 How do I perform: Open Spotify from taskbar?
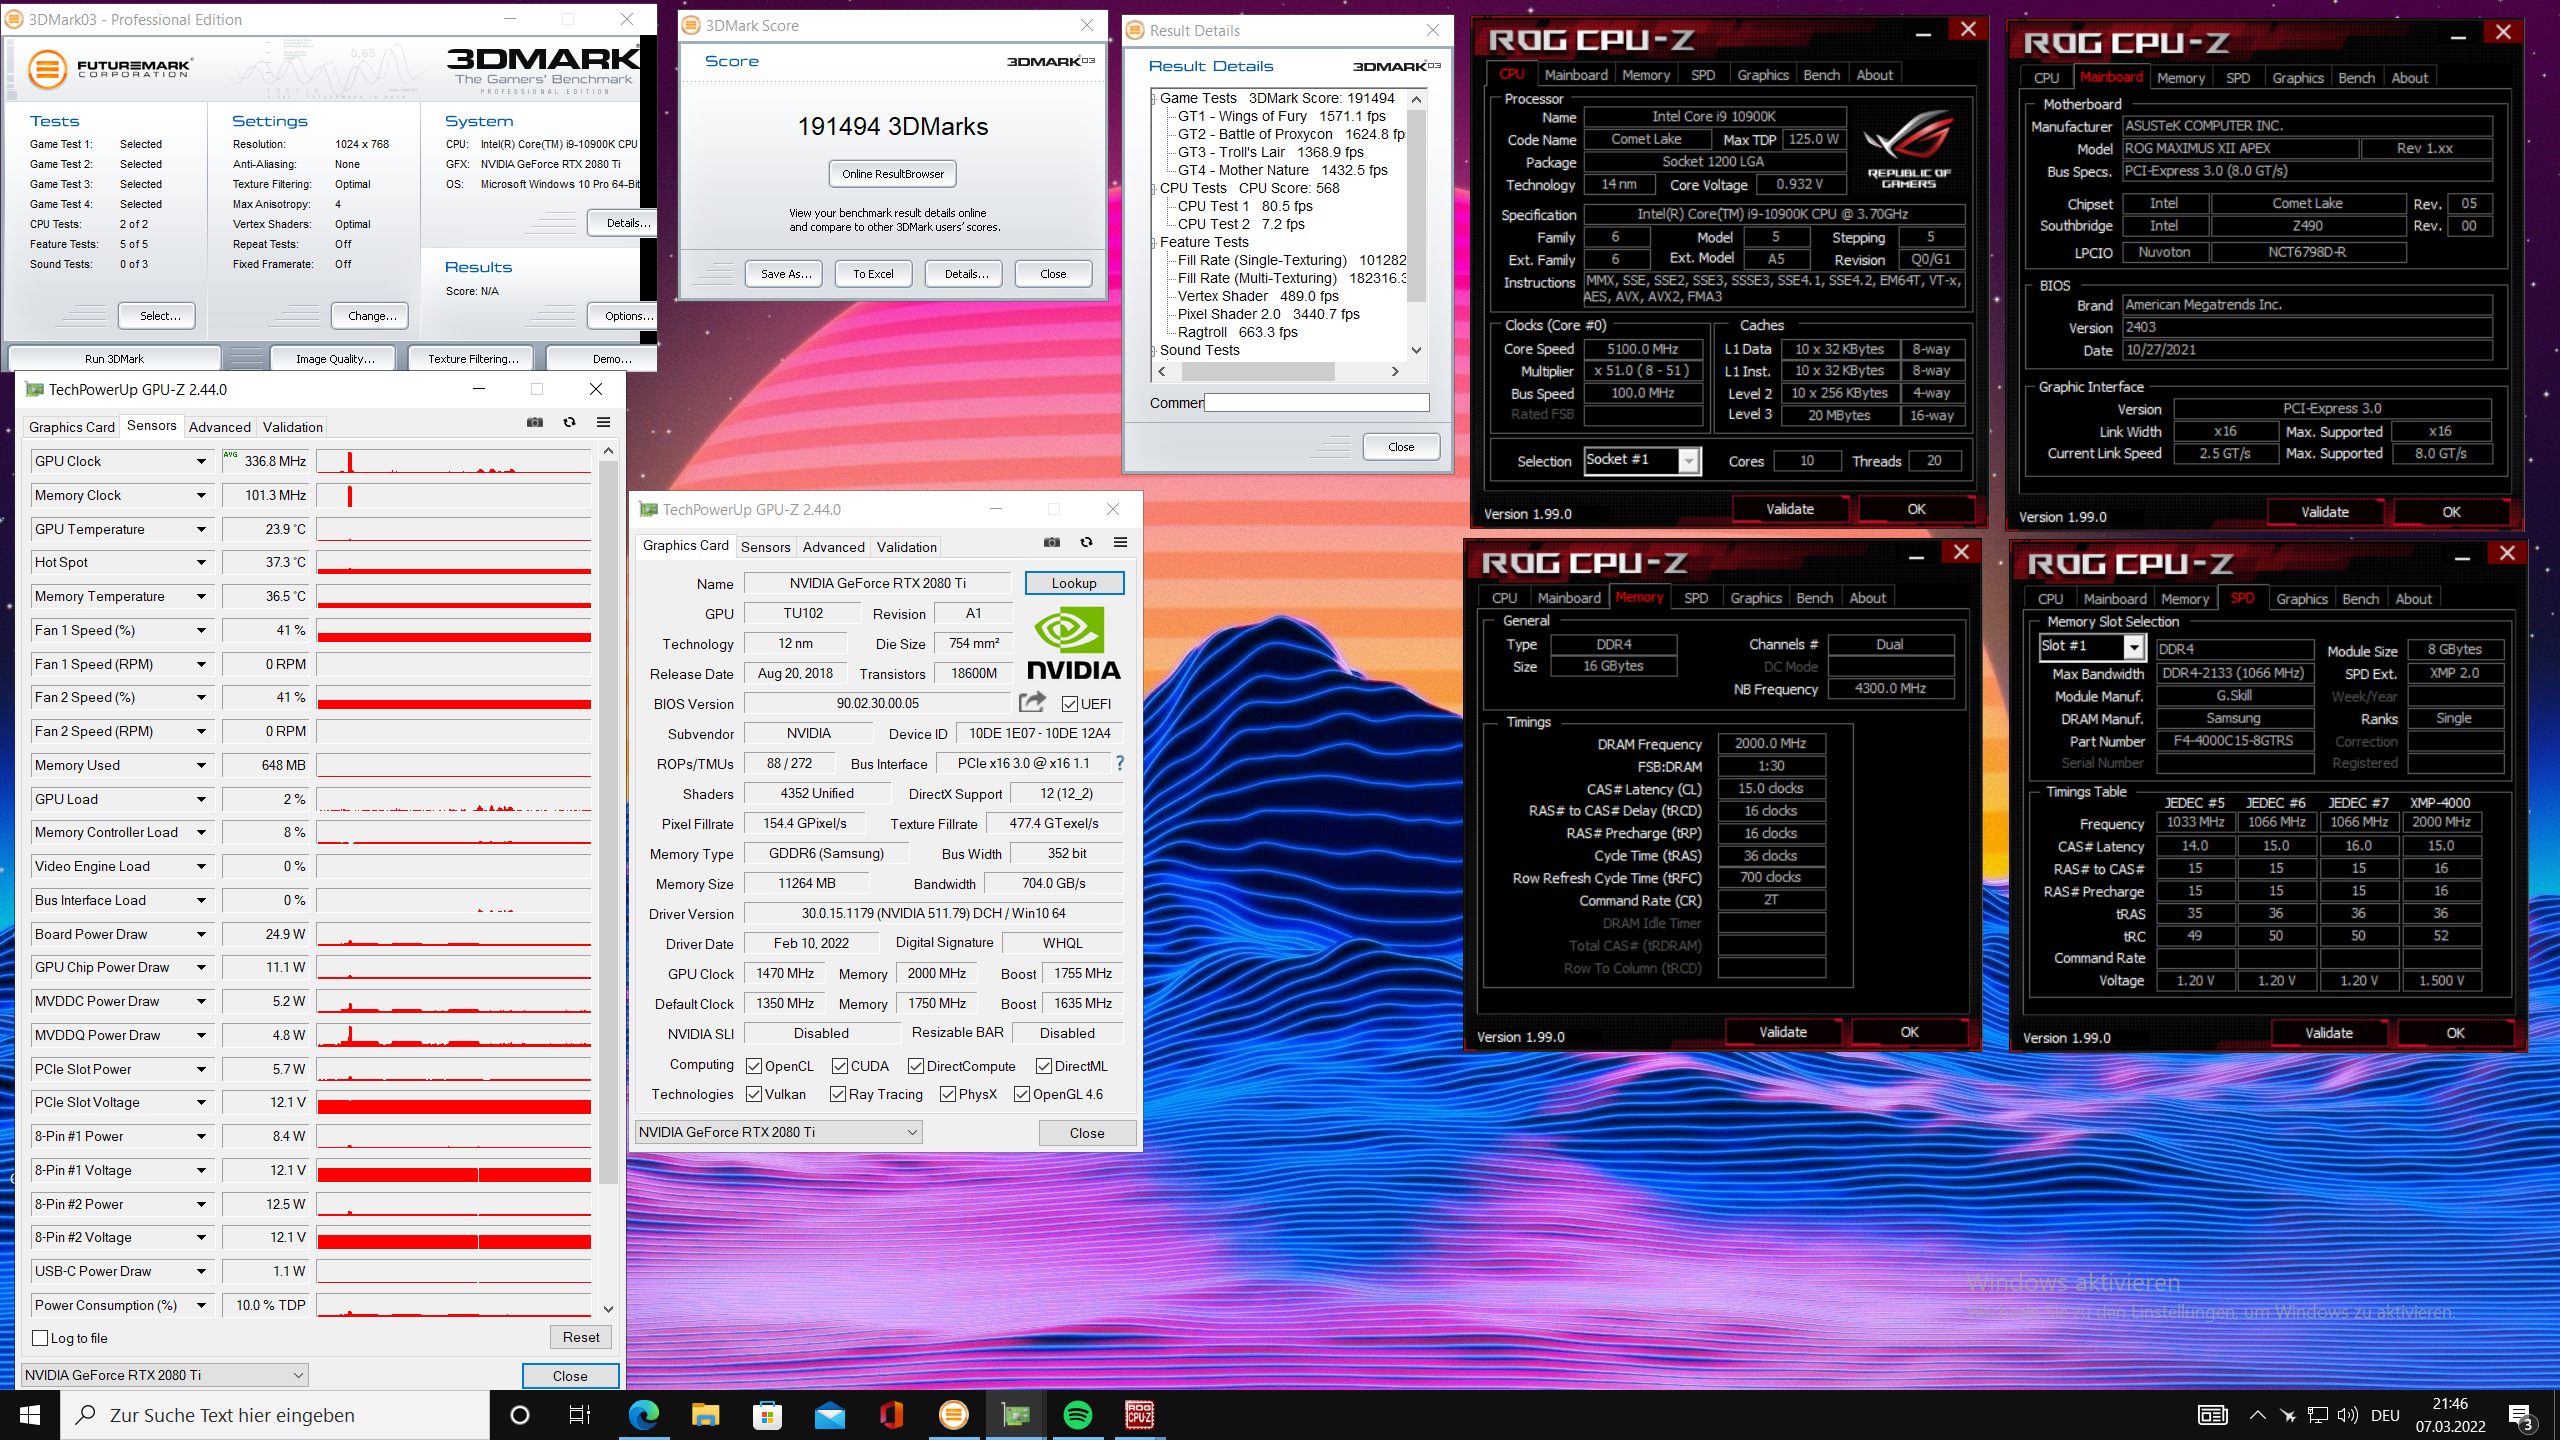point(1078,1415)
